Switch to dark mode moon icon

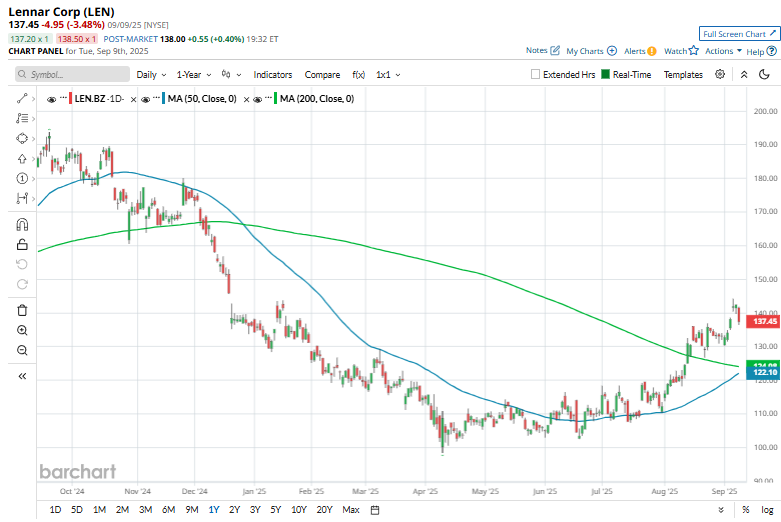click(x=764, y=74)
